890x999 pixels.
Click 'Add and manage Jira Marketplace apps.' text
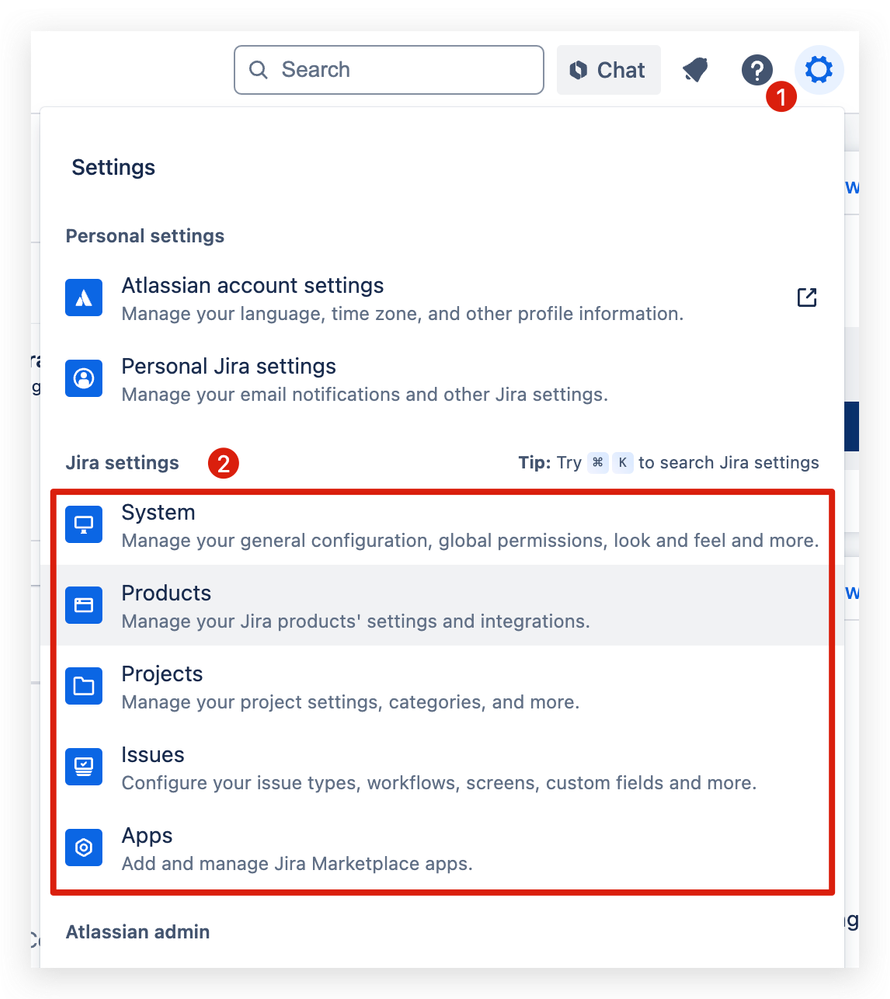(297, 864)
